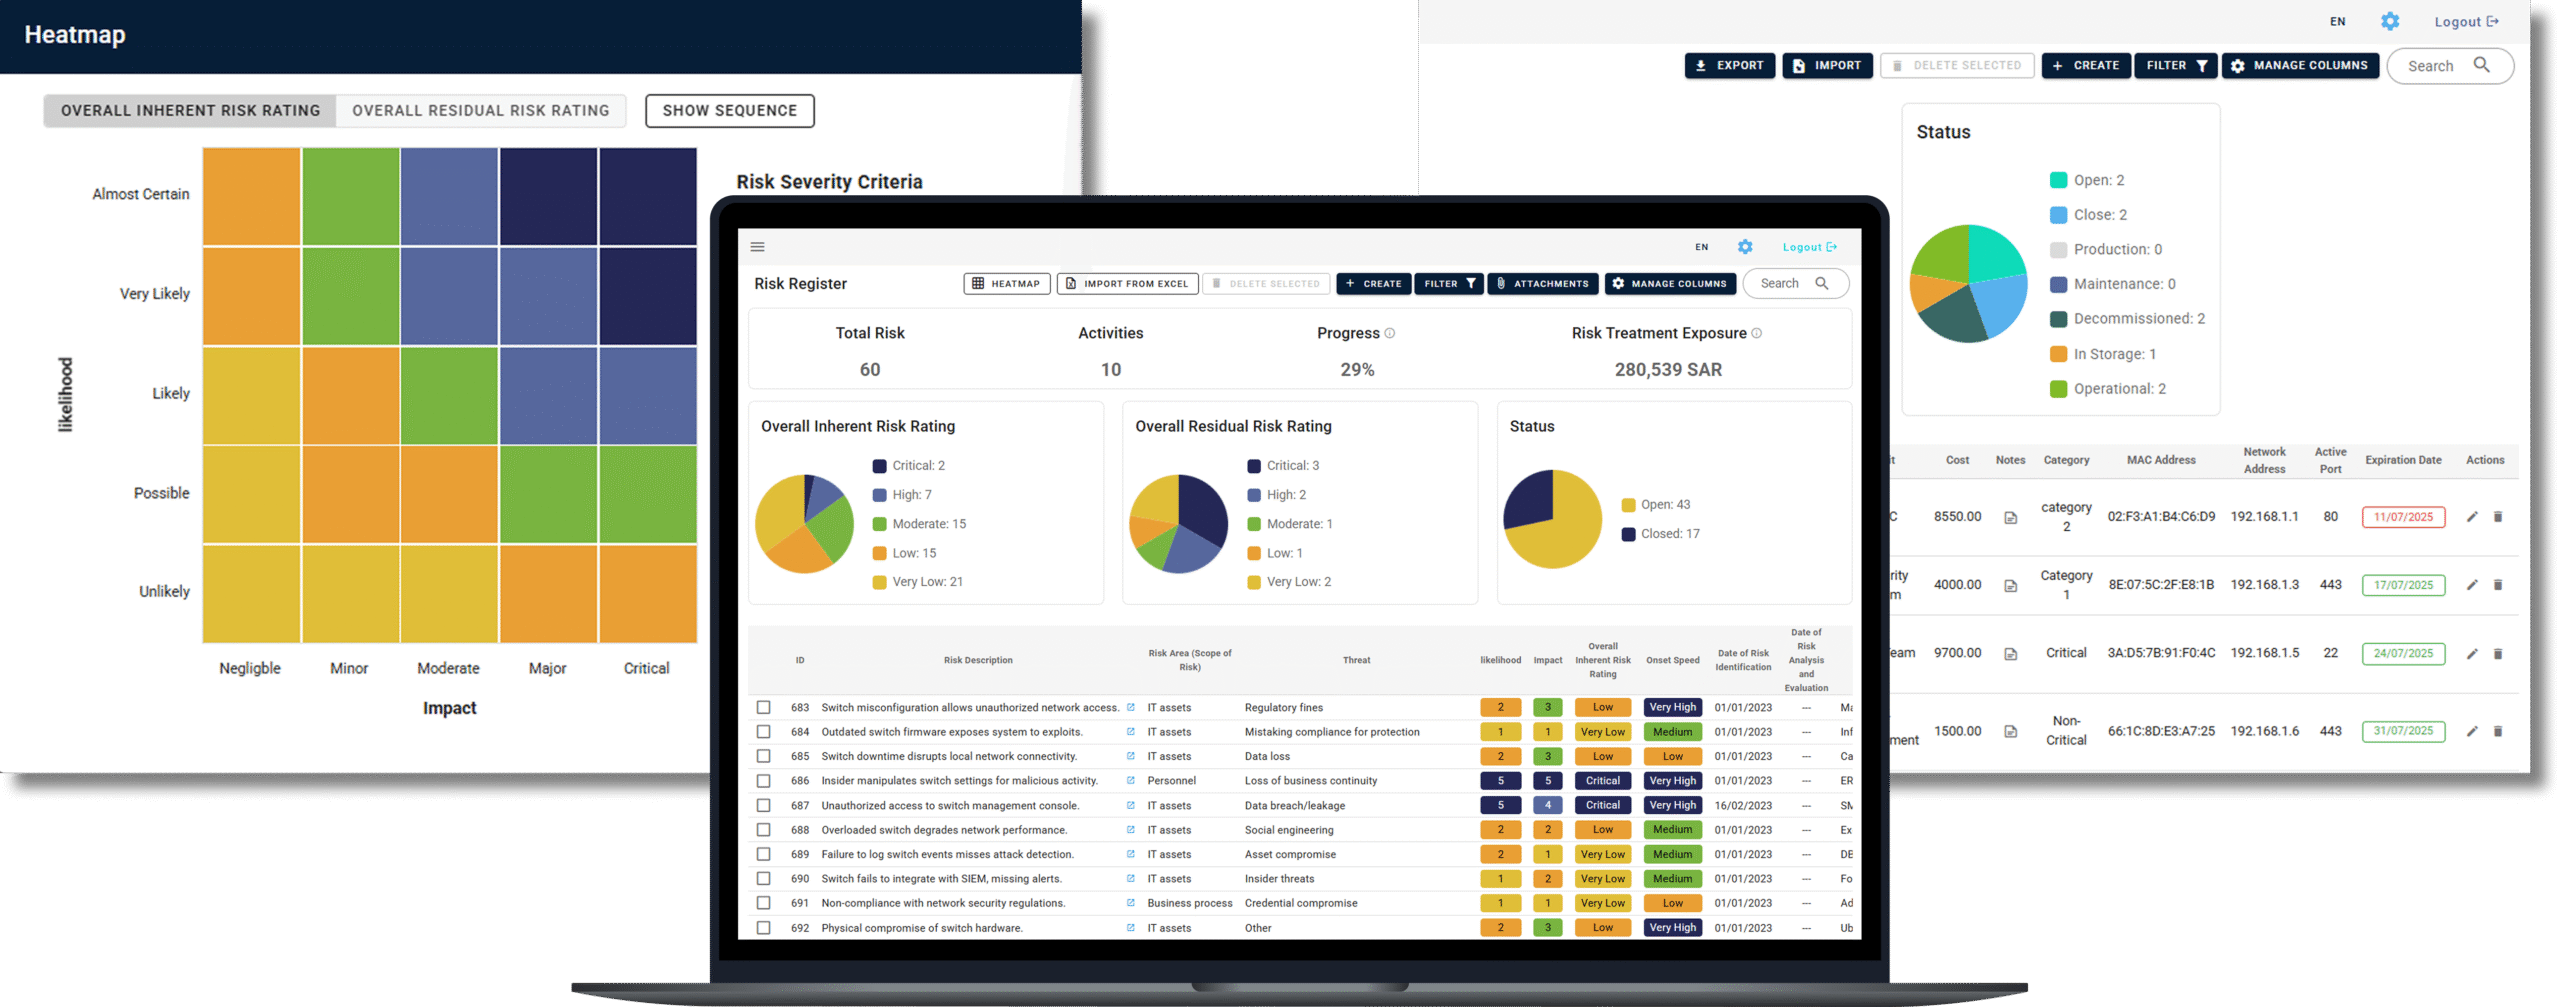Select checkbox for risk 685
Image resolution: width=2560 pixels, height=1007 pixels.
[764, 756]
